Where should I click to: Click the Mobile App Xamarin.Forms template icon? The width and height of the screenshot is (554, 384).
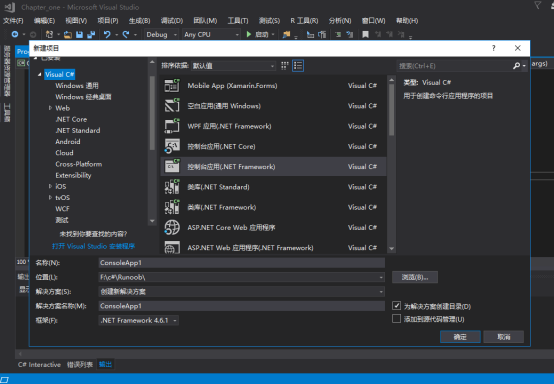tap(172, 85)
